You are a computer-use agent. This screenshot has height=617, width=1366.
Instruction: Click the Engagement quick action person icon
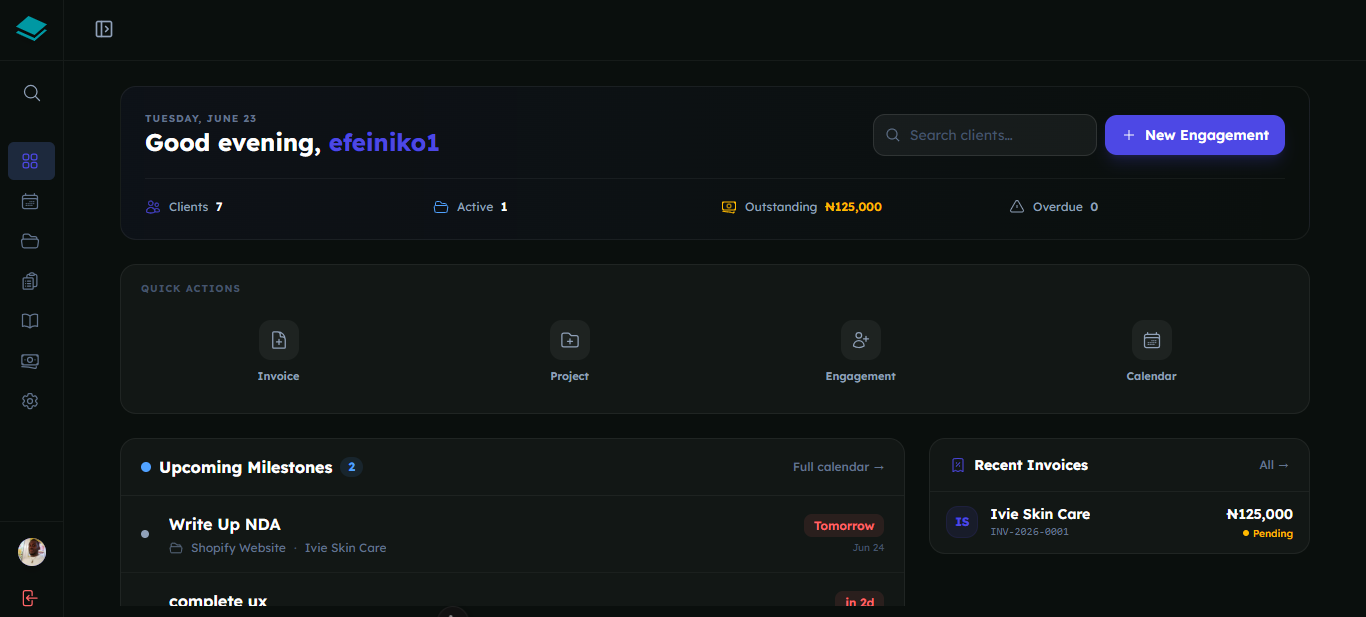(x=861, y=340)
